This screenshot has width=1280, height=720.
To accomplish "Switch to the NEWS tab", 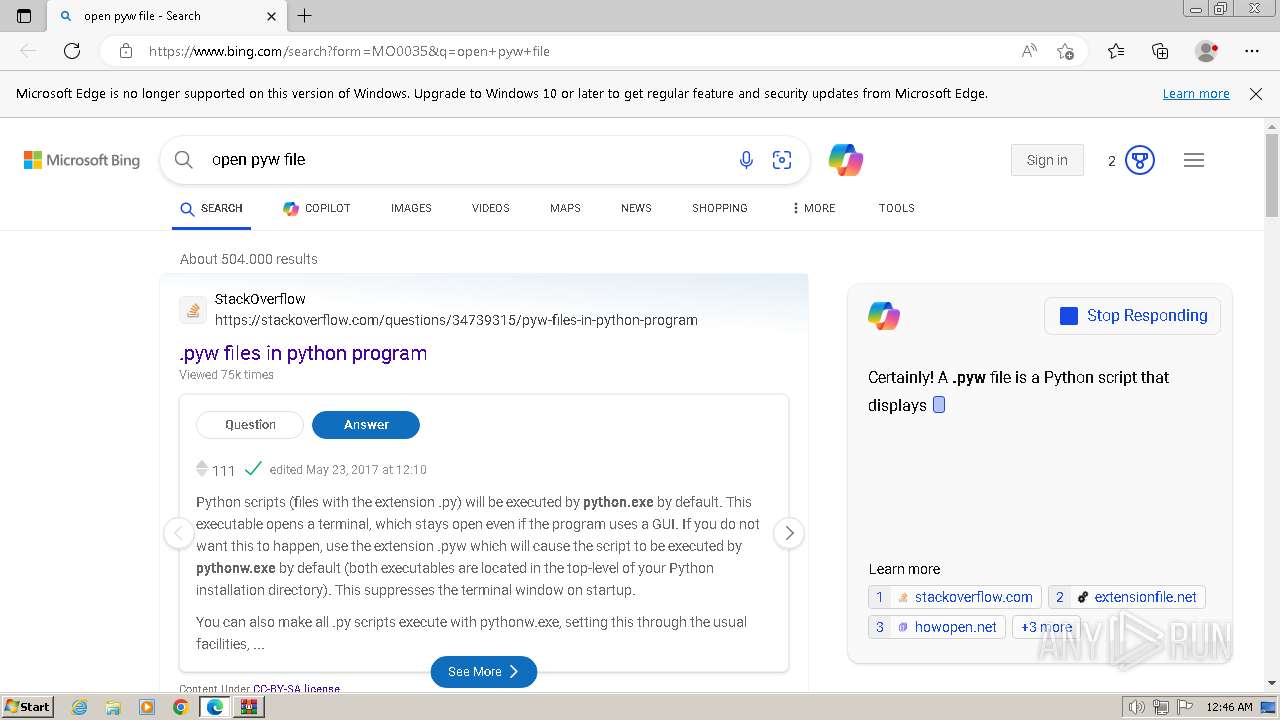I will click(x=636, y=208).
